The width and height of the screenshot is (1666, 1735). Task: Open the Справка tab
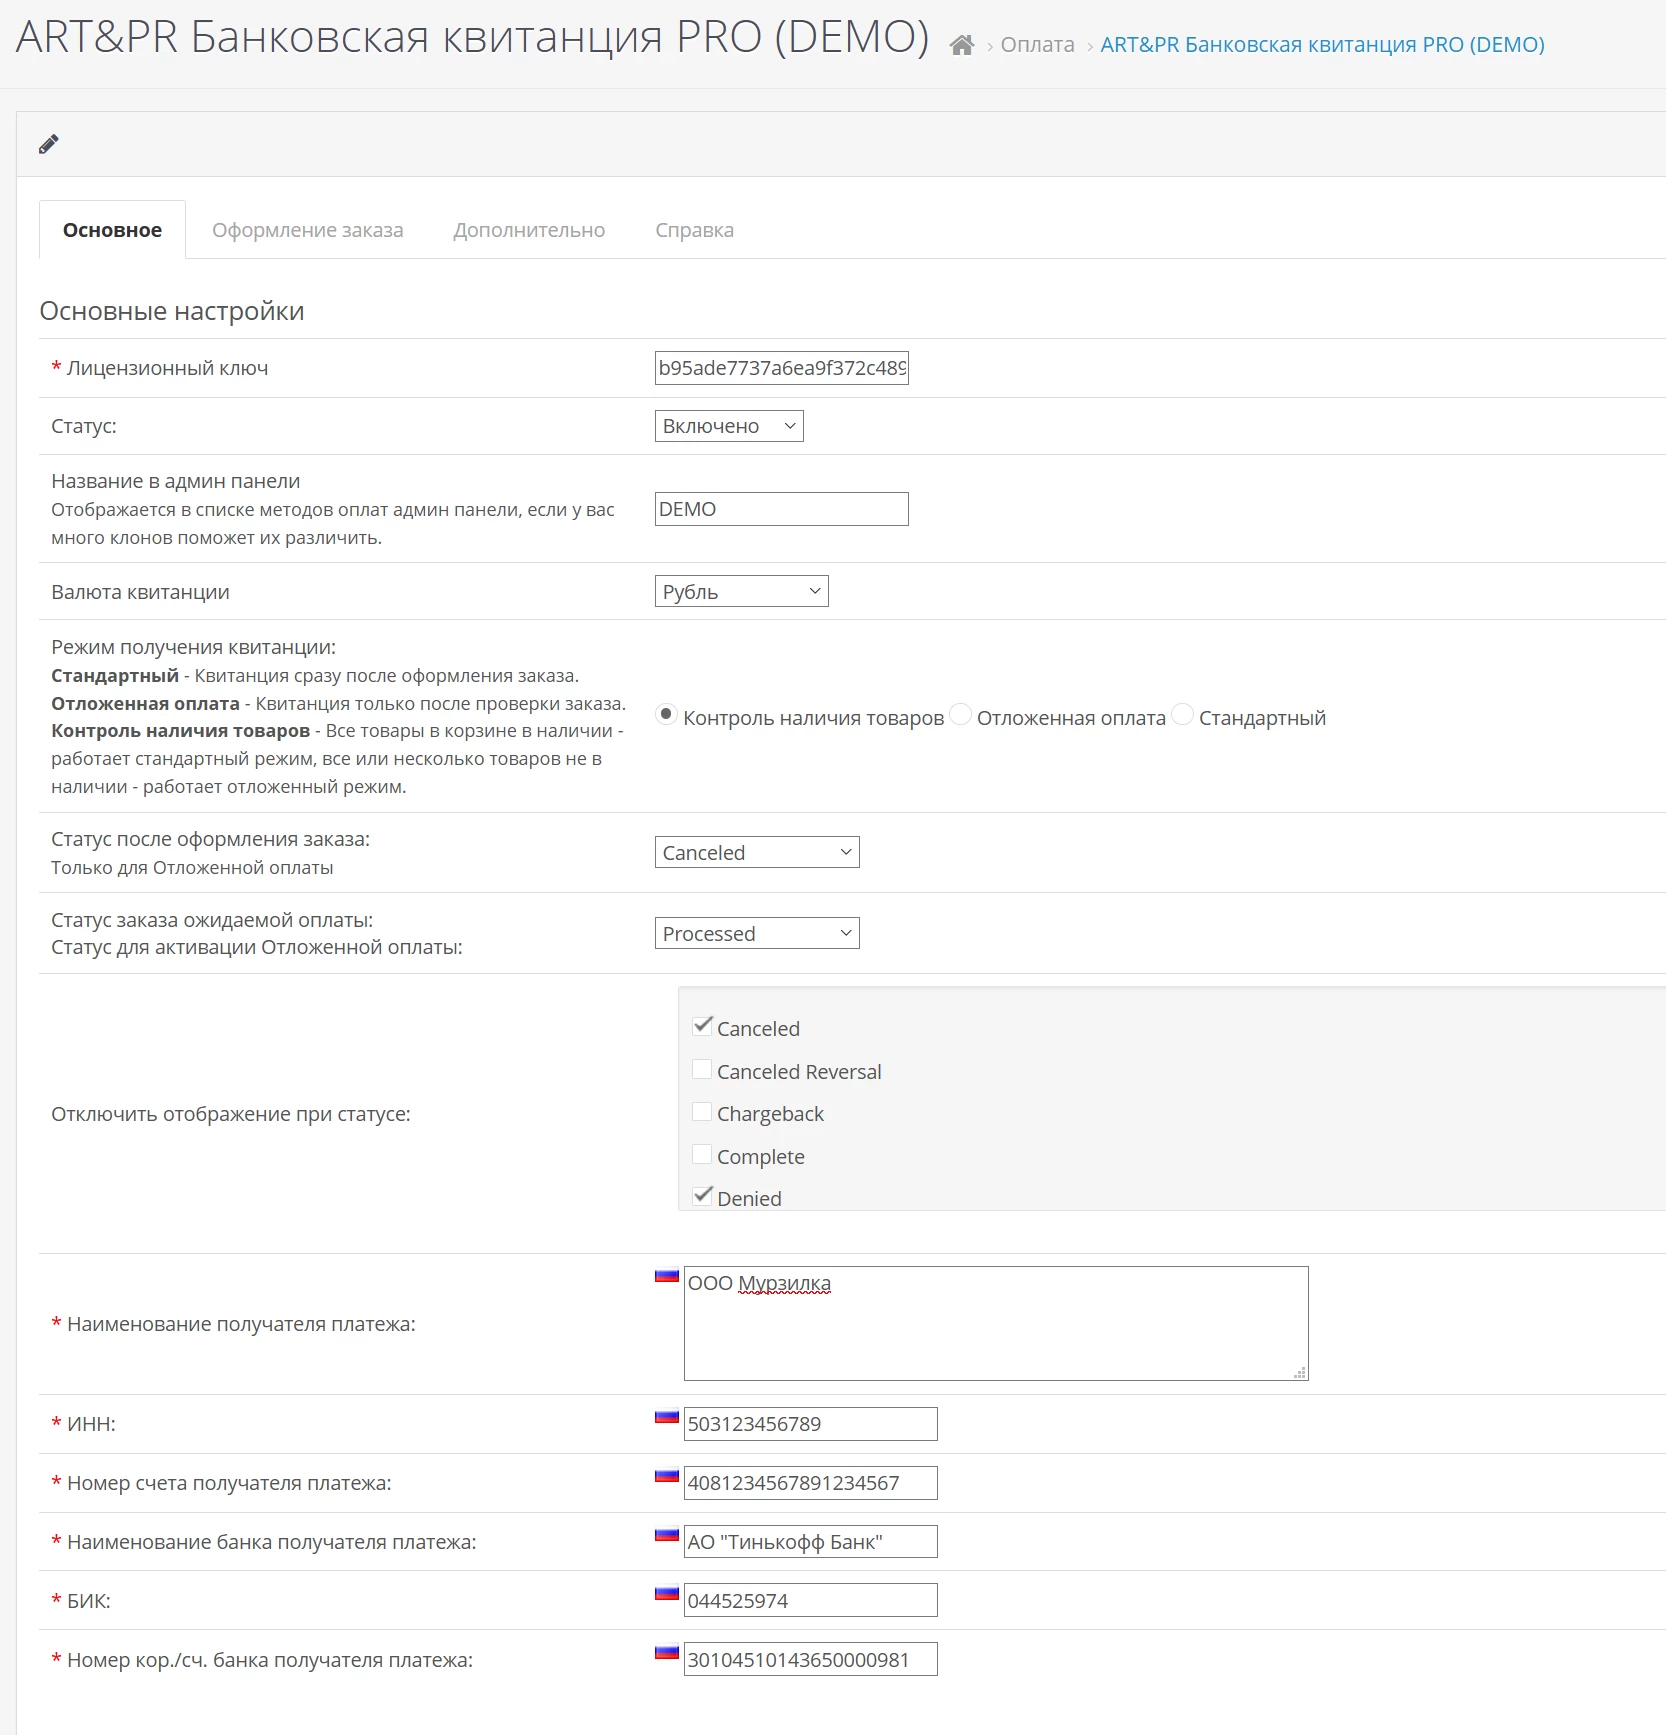(x=694, y=230)
